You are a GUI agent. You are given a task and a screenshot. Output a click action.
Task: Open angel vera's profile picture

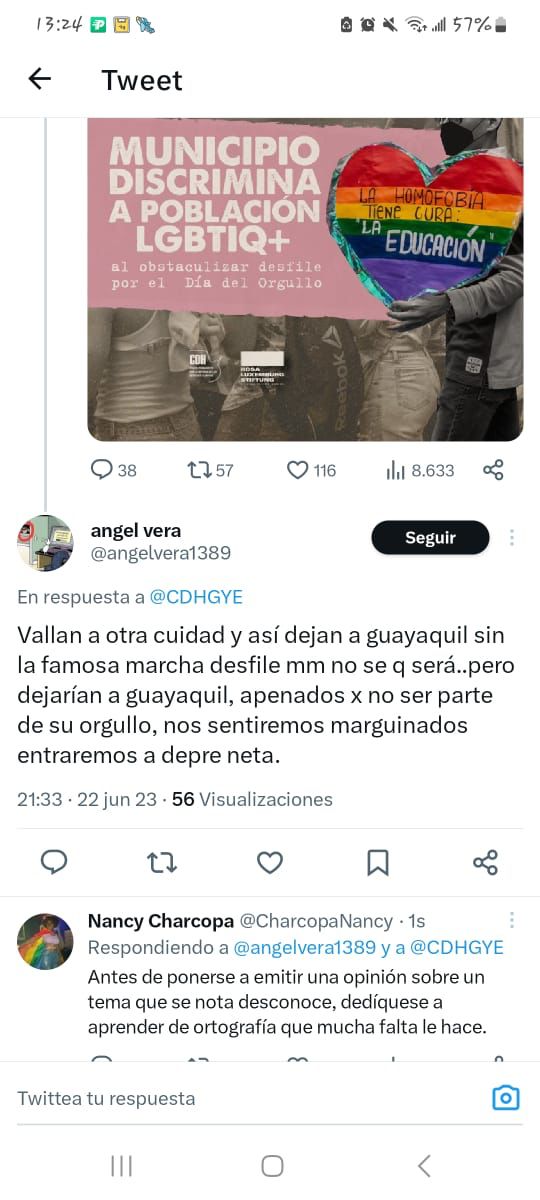[x=45, y=543]
